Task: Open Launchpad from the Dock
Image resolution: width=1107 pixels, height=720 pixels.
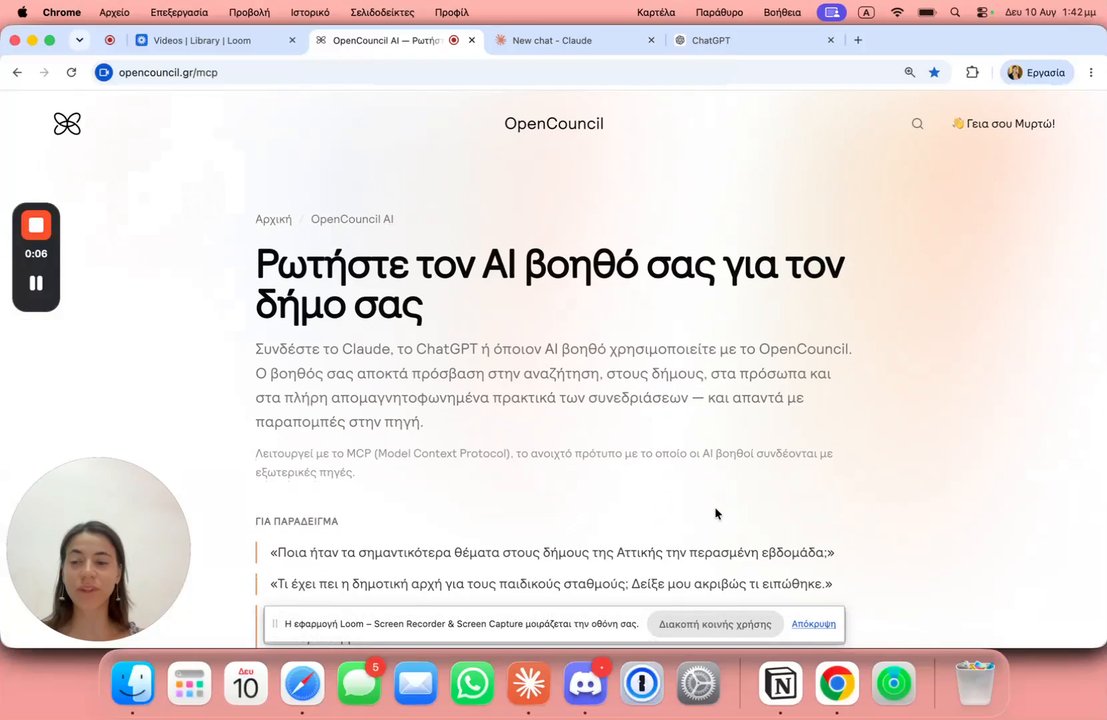Action: coord(189,683)
